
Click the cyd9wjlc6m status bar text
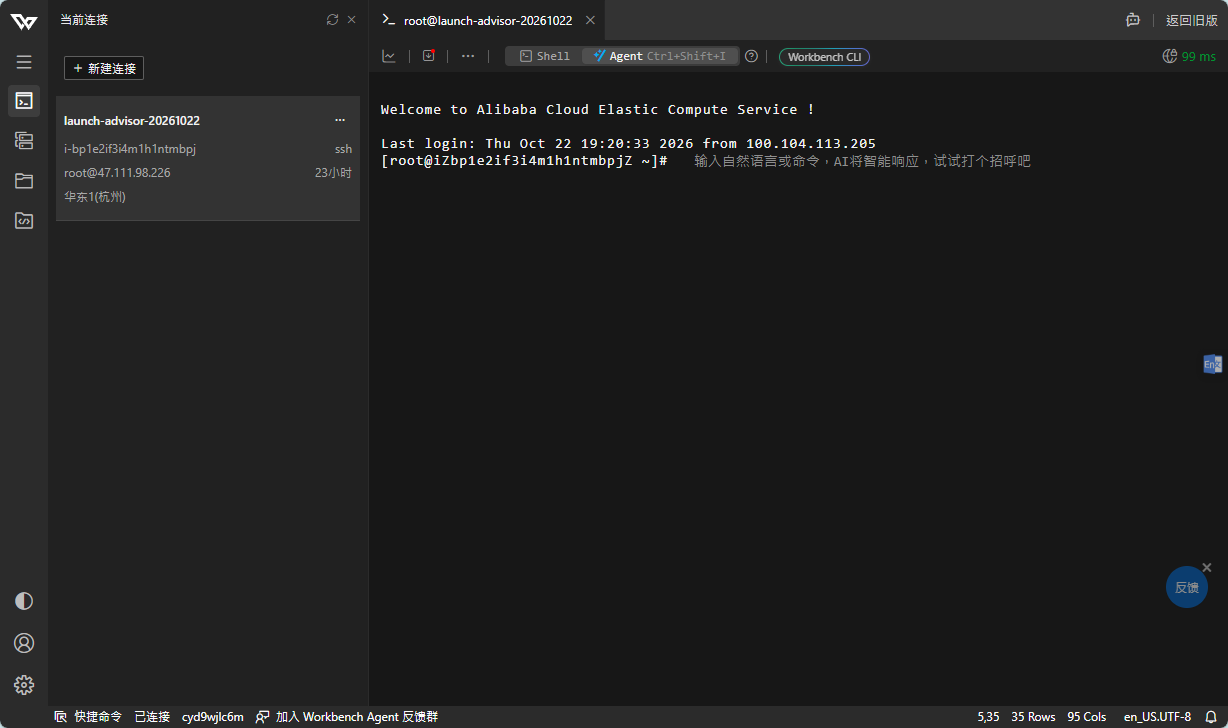212,717
